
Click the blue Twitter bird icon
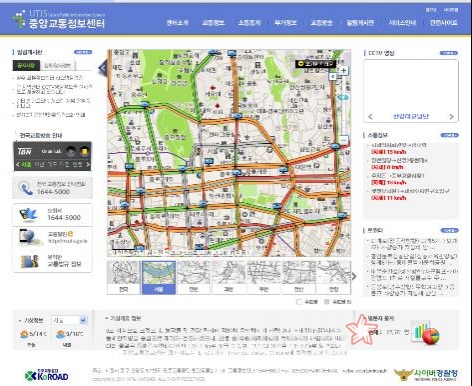[x=29, y=214]
